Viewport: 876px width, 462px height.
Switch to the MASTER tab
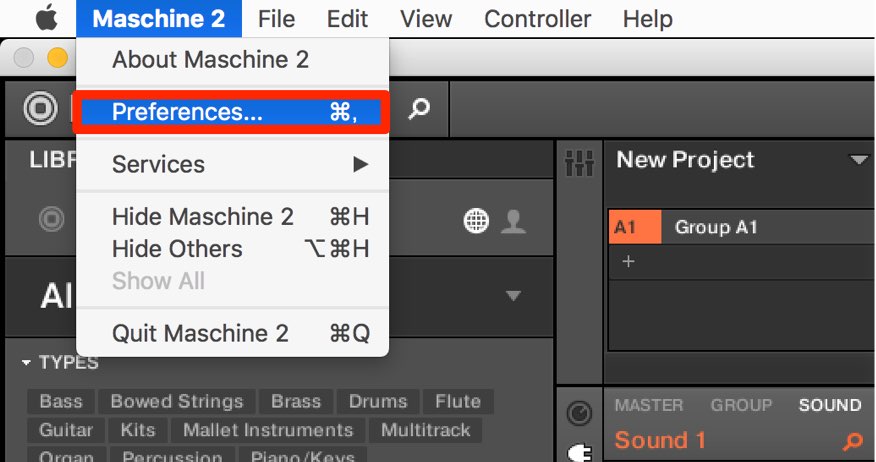click(649, 405)
